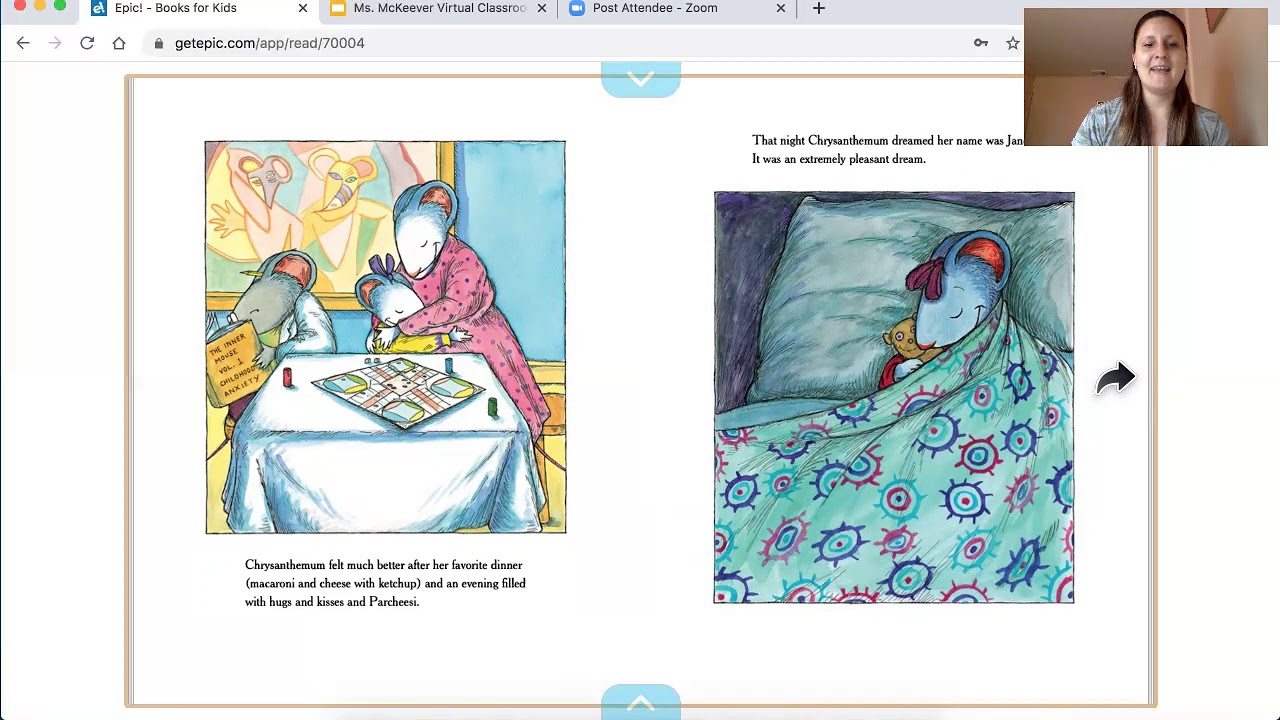Click the red macOS close window button
The image size is (1280, 720).
click(20, 5)
